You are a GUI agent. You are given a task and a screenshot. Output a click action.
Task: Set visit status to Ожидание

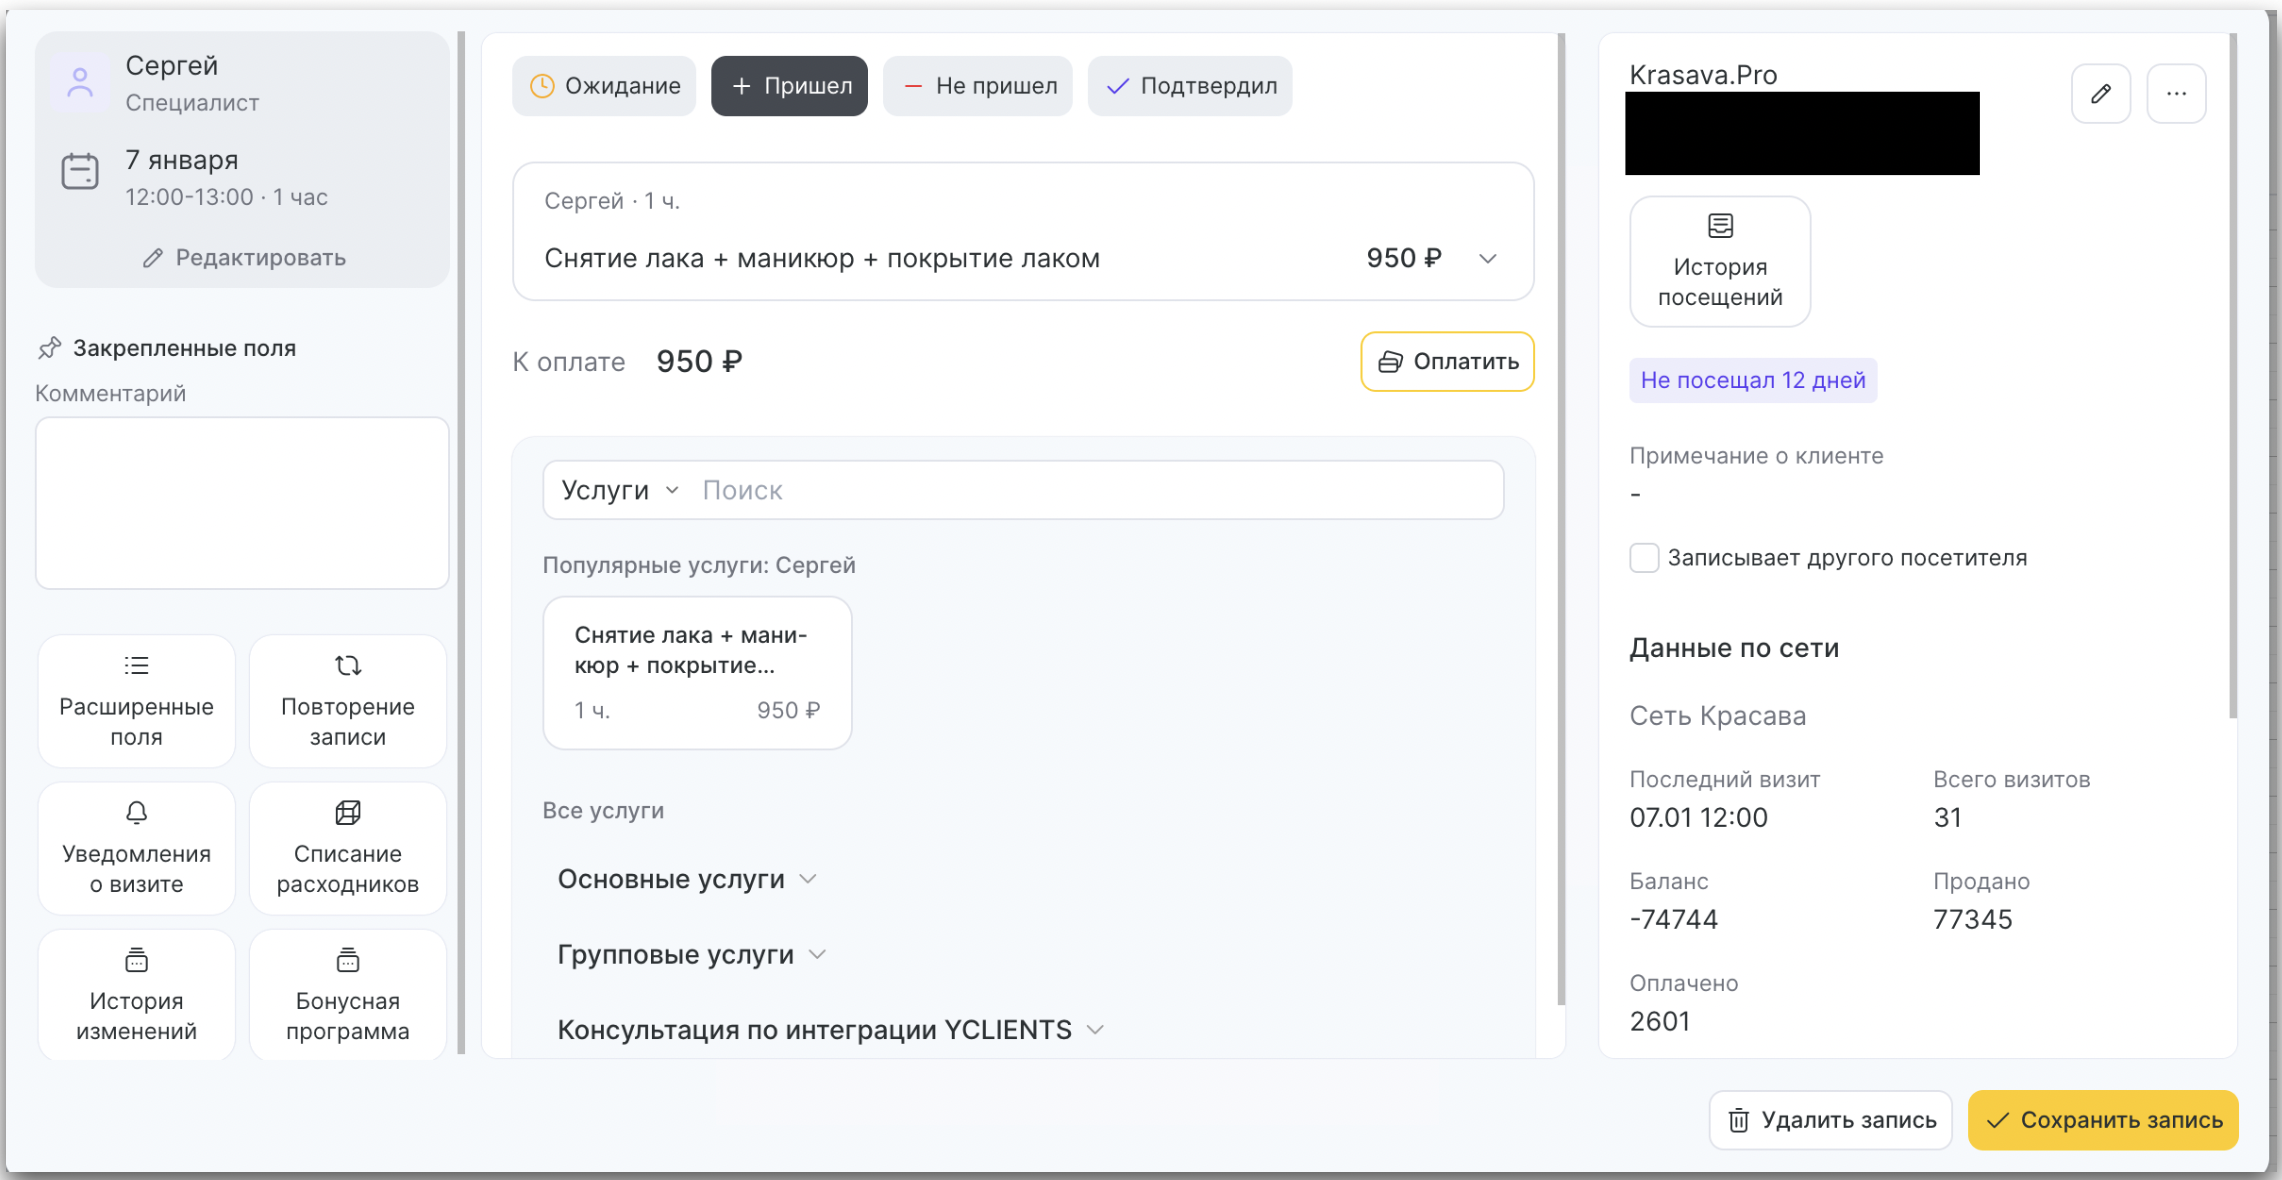(x=604, y=86)
